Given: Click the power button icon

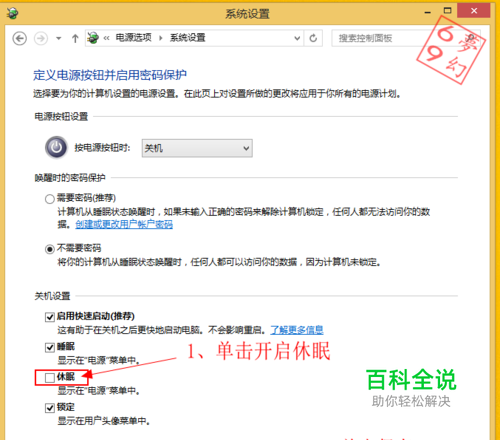Looking at the screenshot, I should click(x=56, y=147).
